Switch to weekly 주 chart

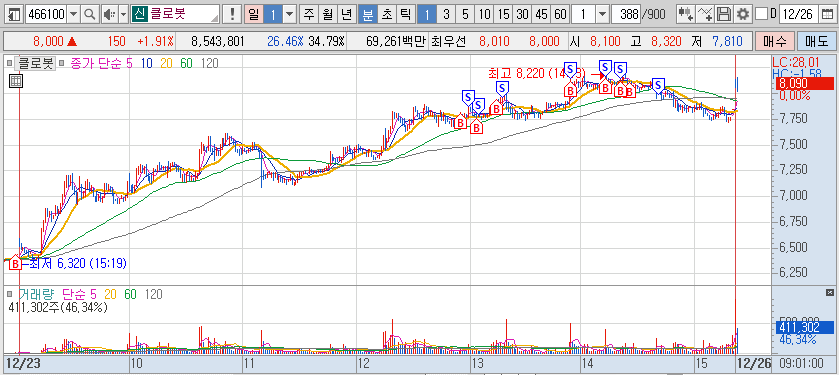[308, 14]
